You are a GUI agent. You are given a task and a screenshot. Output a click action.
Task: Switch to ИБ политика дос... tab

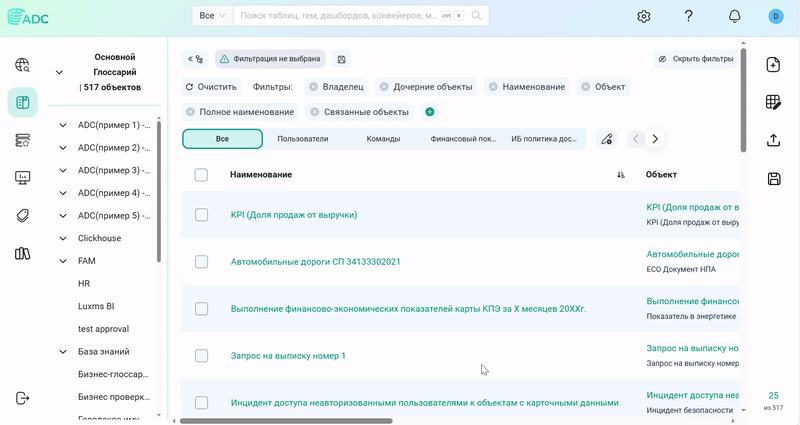[544, 139]
